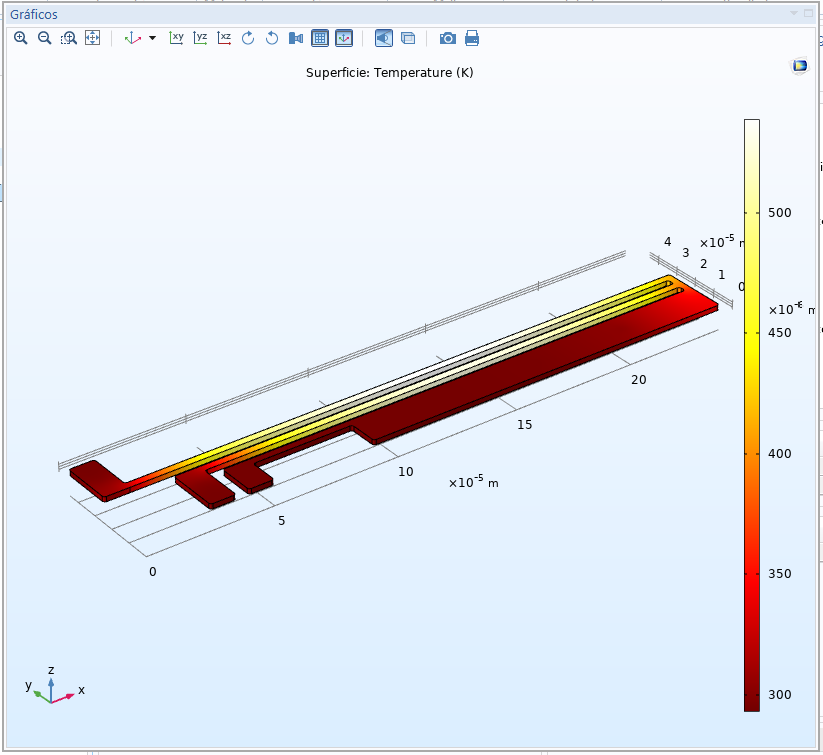Rotate the view clockwise
The height and width of the screenshot is (755, 823).
tap(247, 38)
